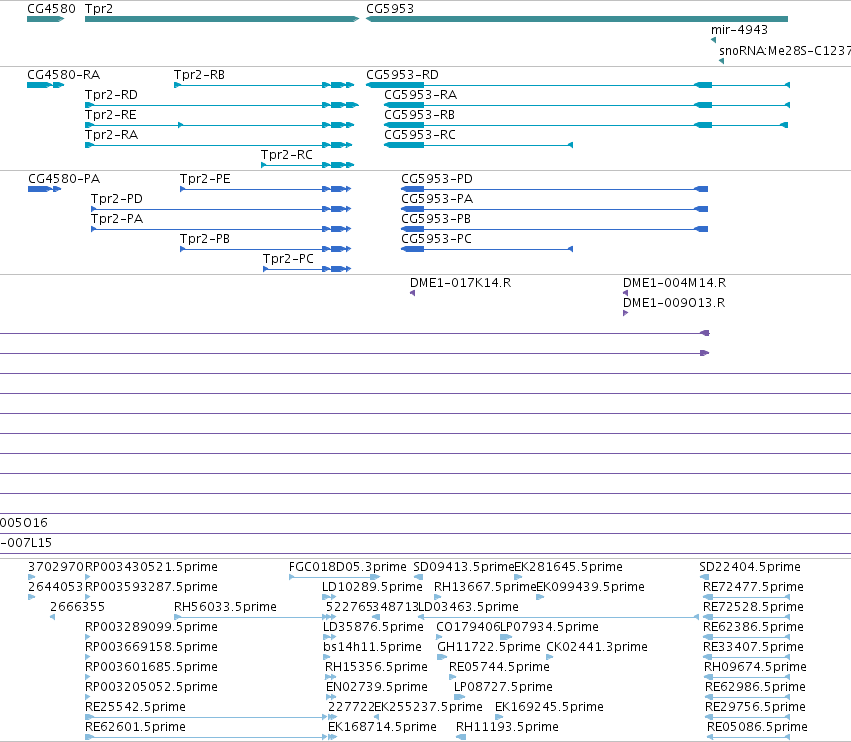Screen dimensions: 851x742
Task: Select the Tpr2-PA protein label
Action: [117, 219]
